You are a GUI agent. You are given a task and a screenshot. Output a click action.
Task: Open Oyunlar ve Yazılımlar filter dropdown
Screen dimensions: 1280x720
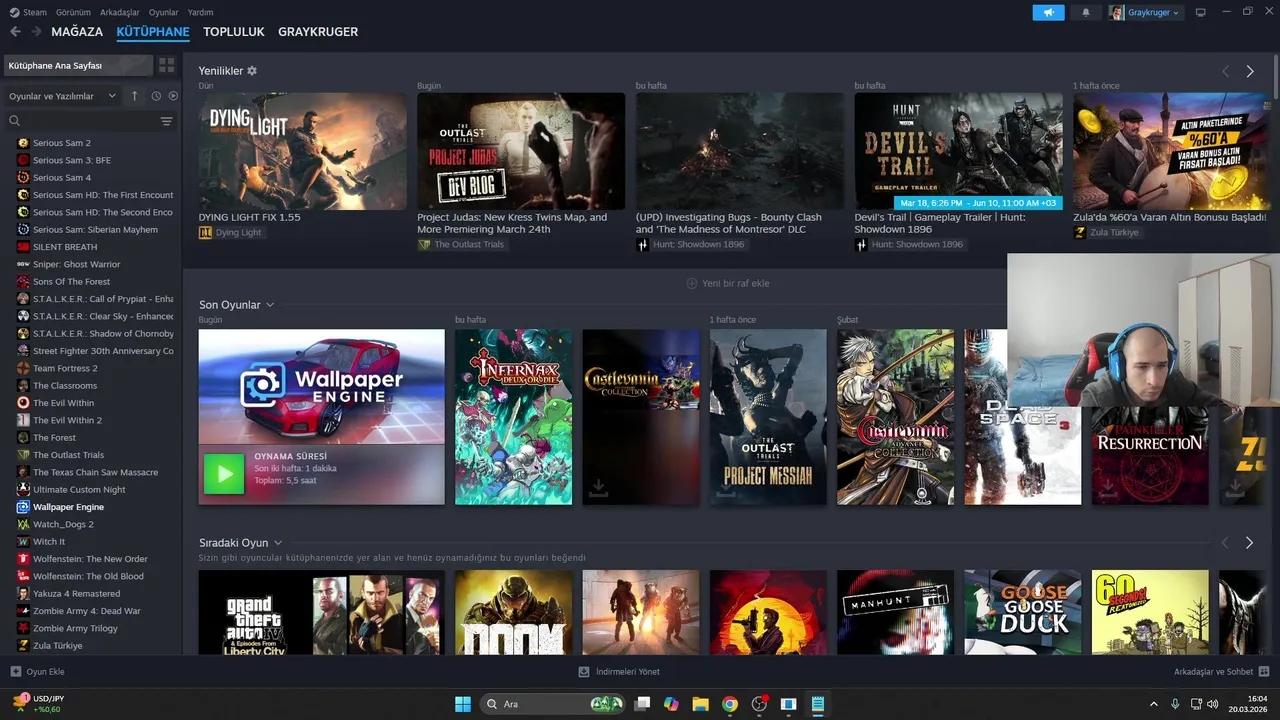62,96
